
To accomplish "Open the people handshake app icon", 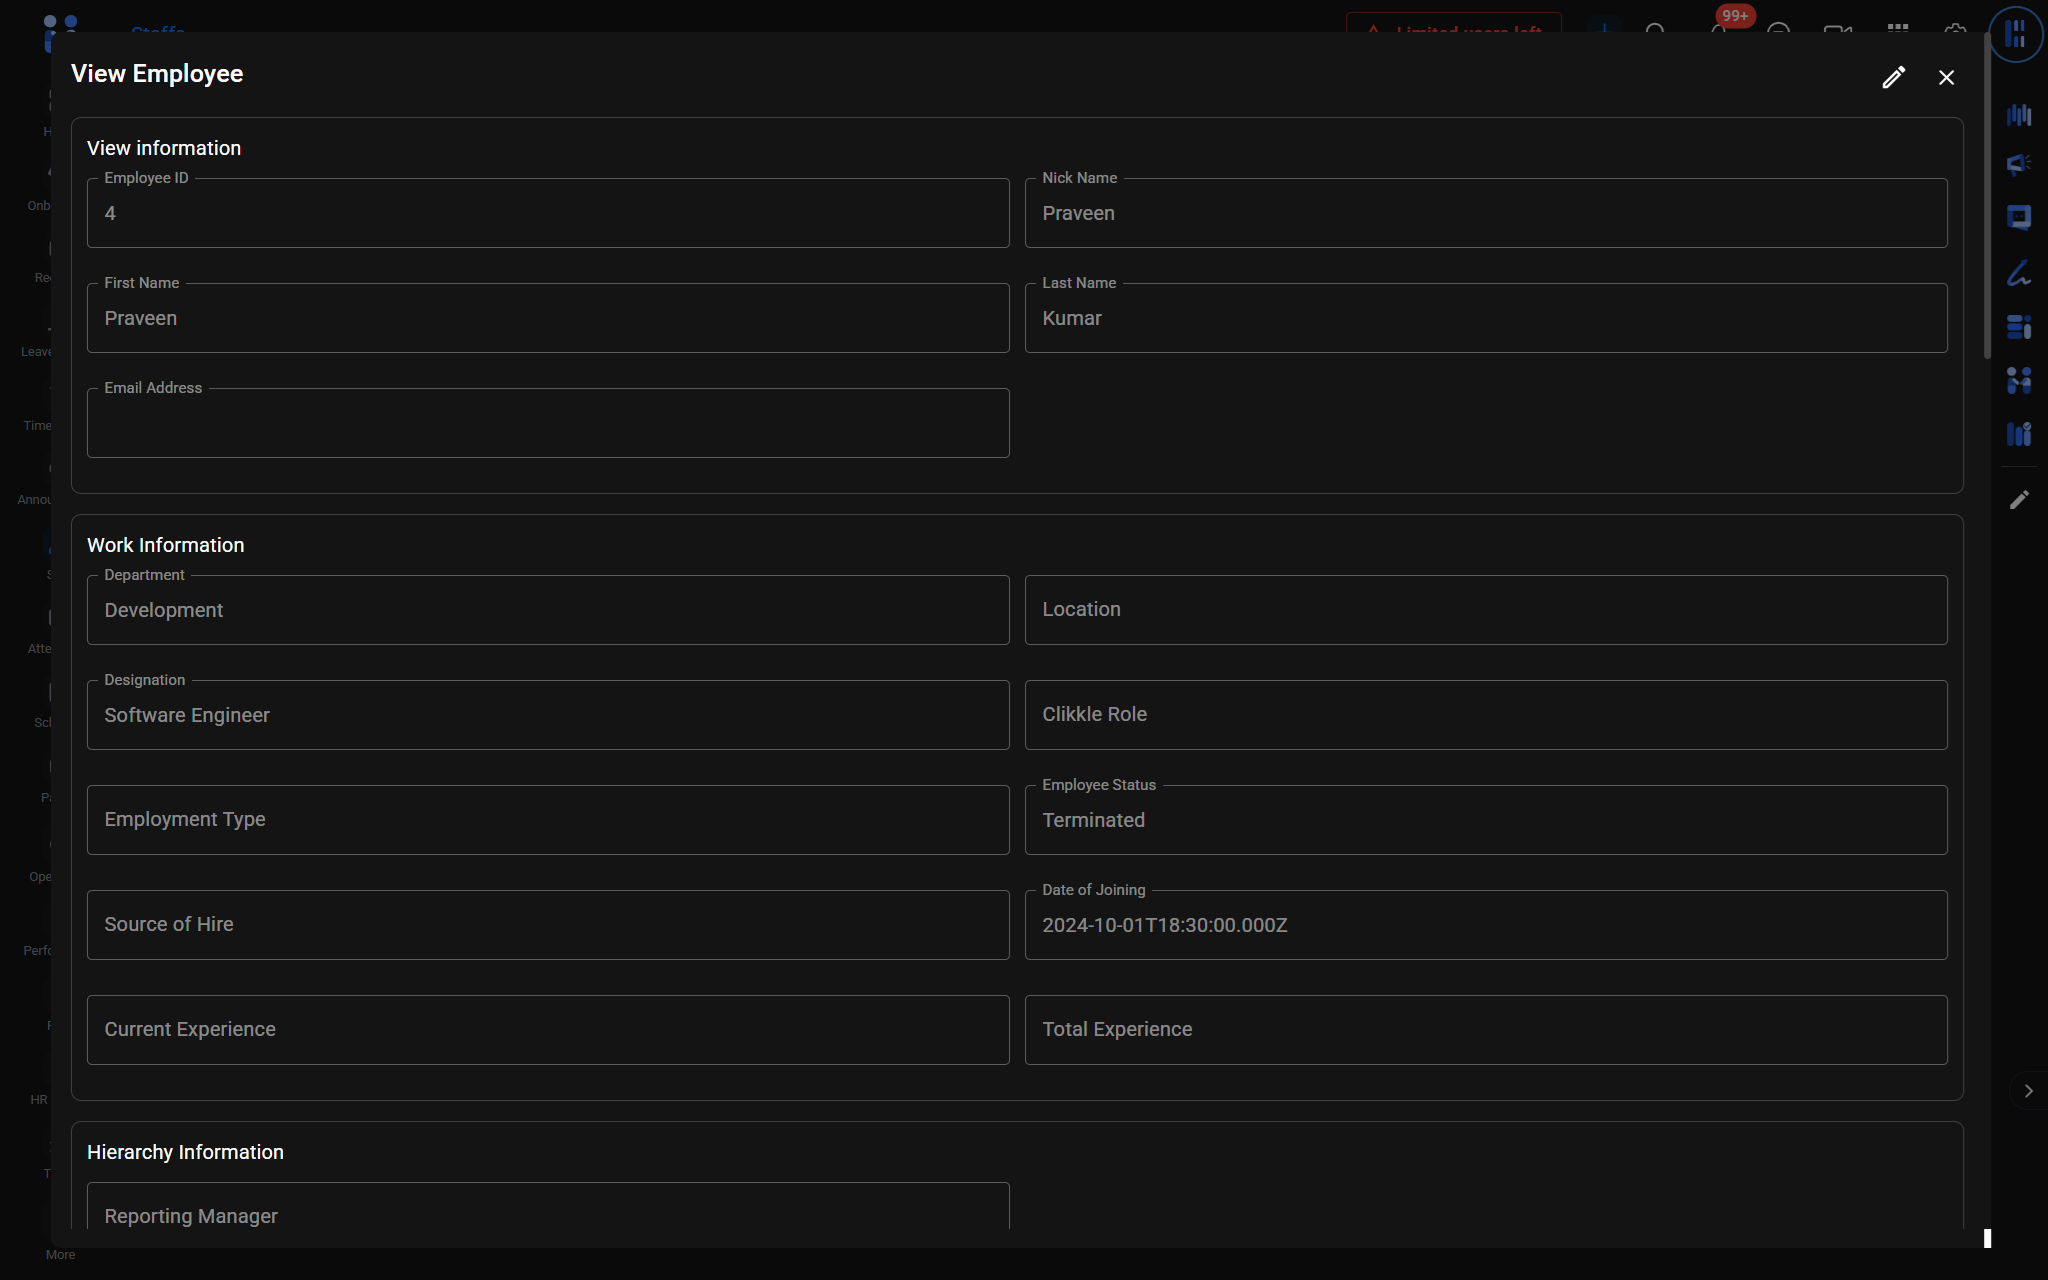I will 2018,380.
